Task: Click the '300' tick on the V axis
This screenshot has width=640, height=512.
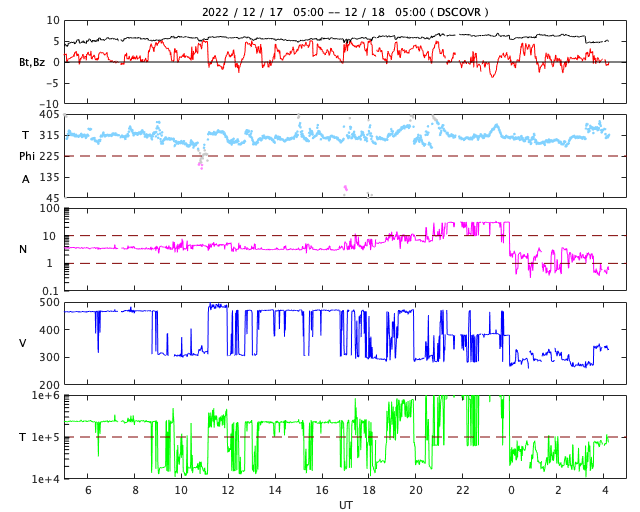Action: (x=49, y=357)
